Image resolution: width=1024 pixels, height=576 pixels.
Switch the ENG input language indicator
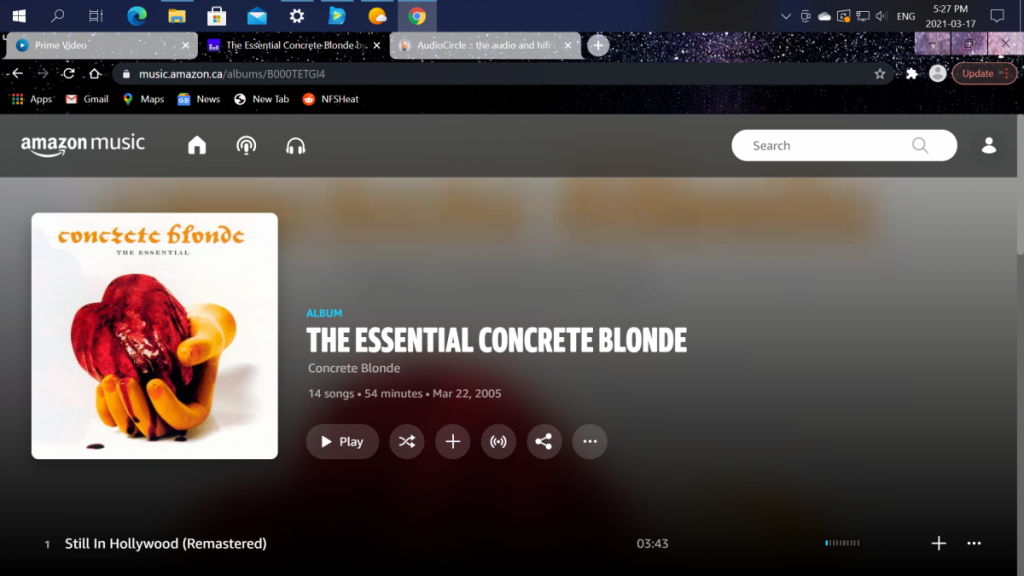click(x=906, y=16)
